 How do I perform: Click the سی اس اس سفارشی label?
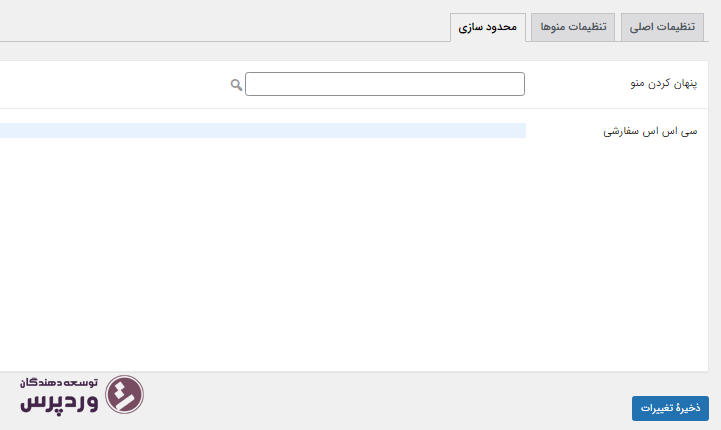point(650,132)
